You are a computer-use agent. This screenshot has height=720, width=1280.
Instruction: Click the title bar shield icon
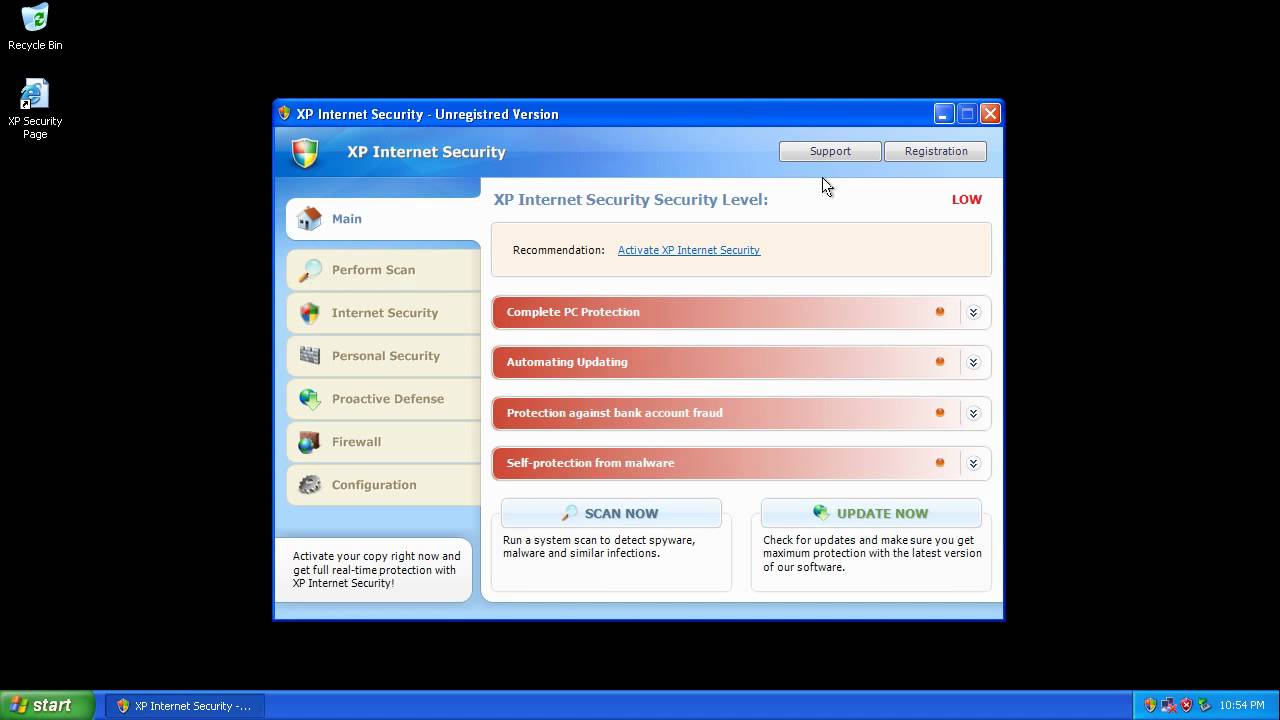pos(284,114)
